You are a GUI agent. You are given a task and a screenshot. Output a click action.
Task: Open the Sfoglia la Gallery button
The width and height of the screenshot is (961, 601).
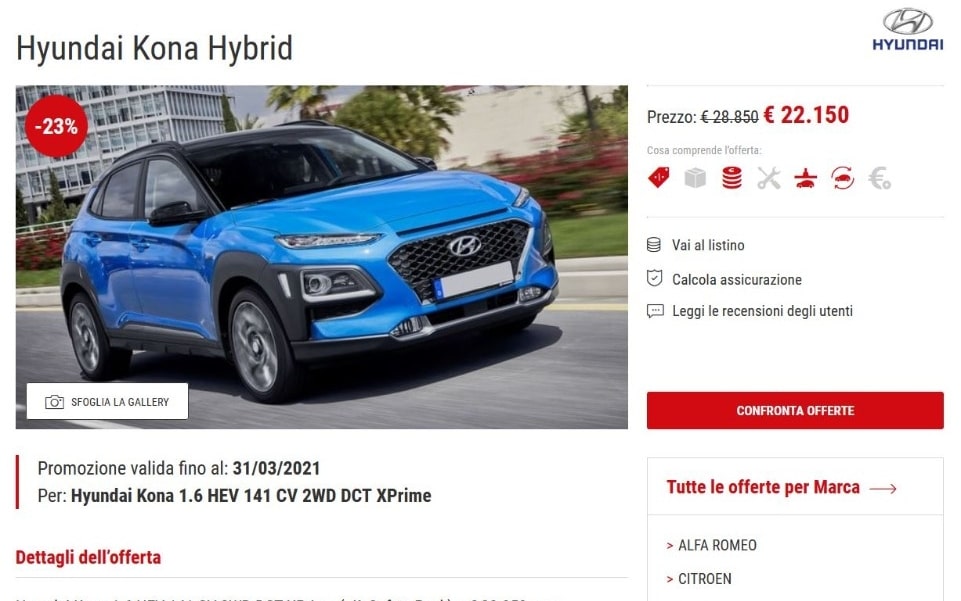[x=107, y=401]
